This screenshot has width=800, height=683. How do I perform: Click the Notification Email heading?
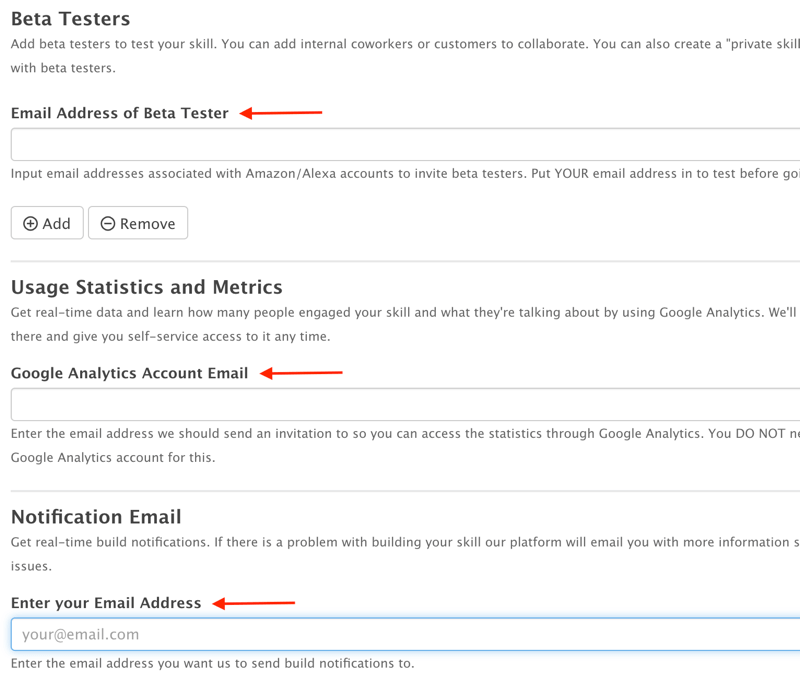click(x=96, y=517)
